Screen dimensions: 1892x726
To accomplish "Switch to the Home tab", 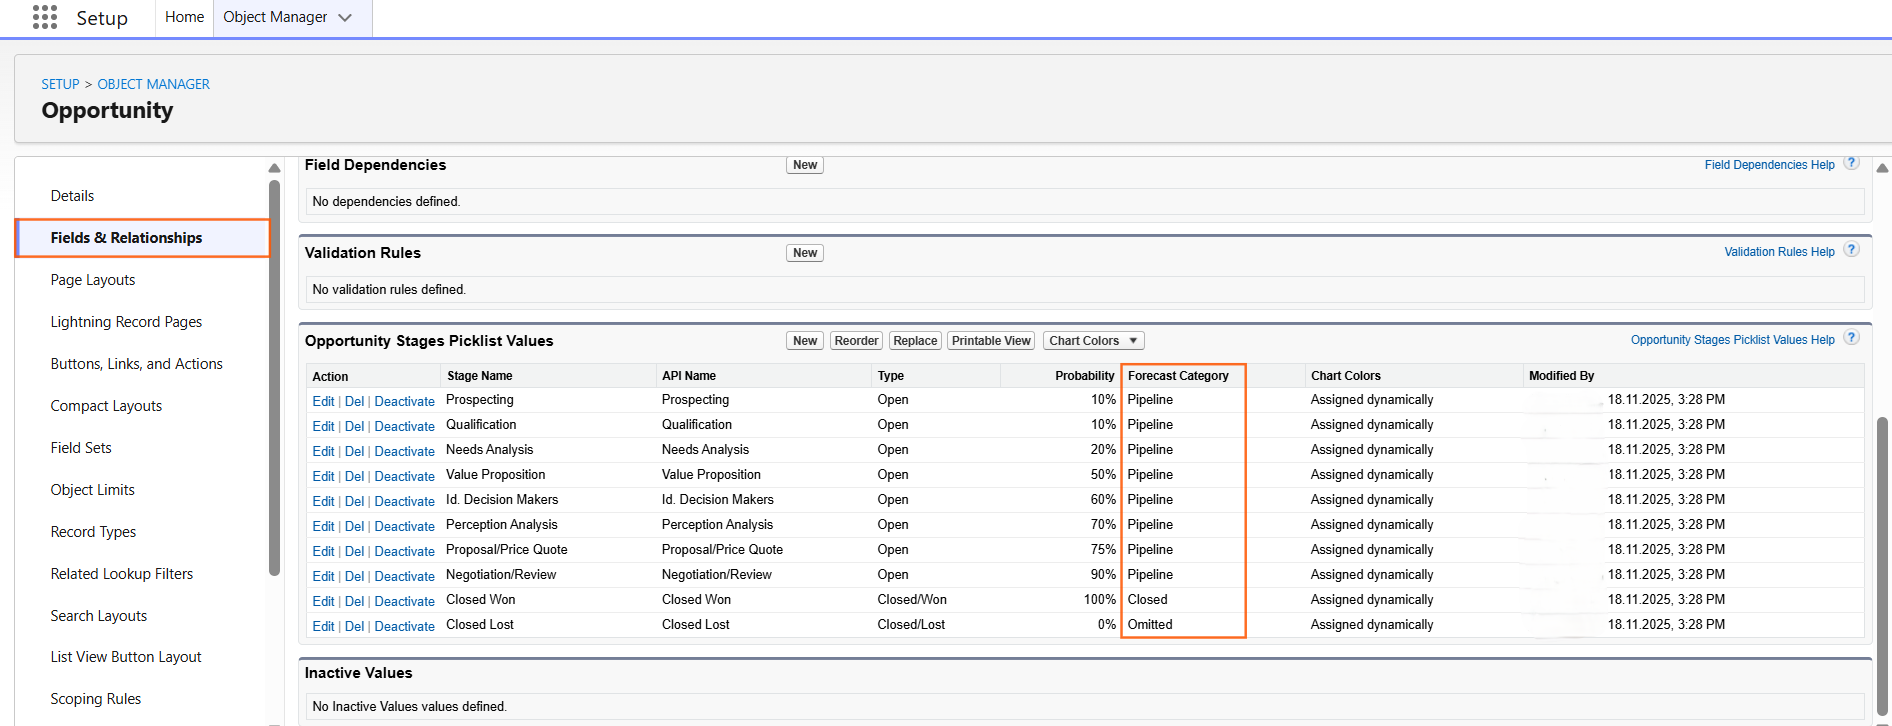I will (184, 17).
